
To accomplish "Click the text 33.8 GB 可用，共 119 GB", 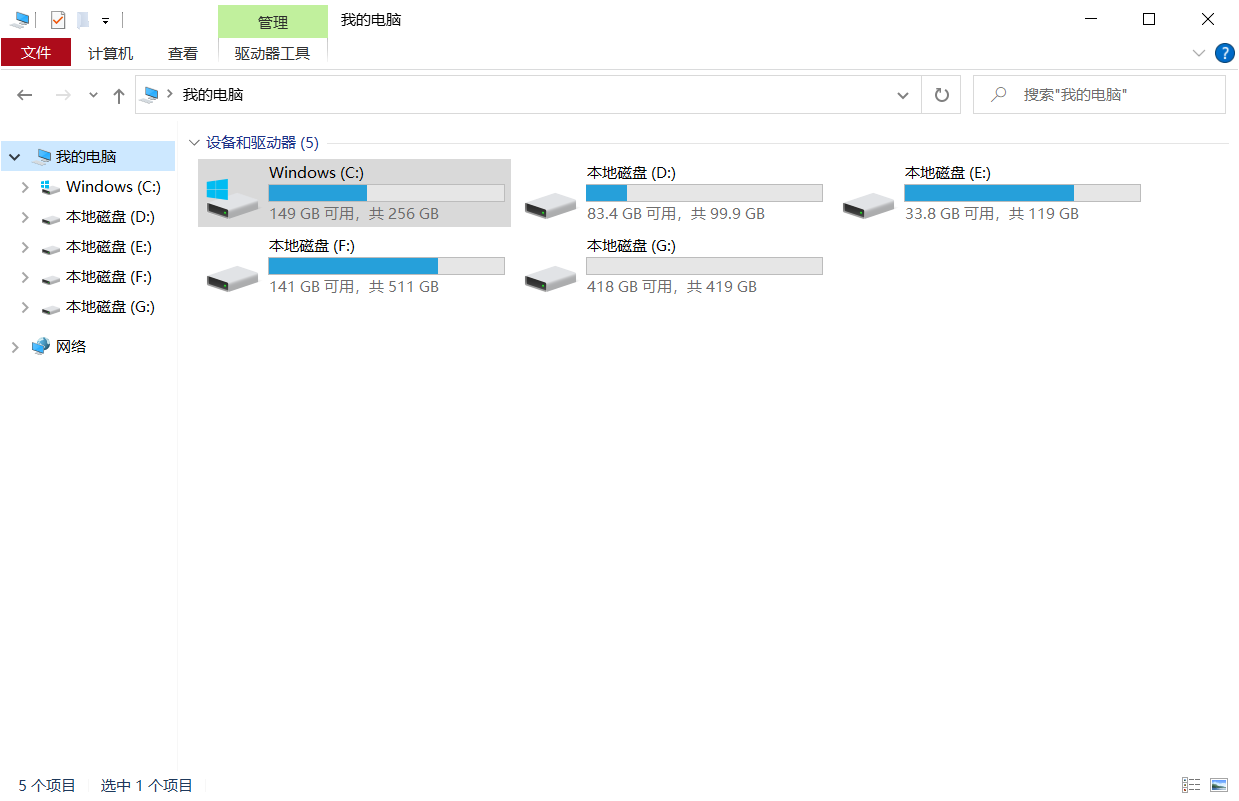I will click(x=992, y=214).
